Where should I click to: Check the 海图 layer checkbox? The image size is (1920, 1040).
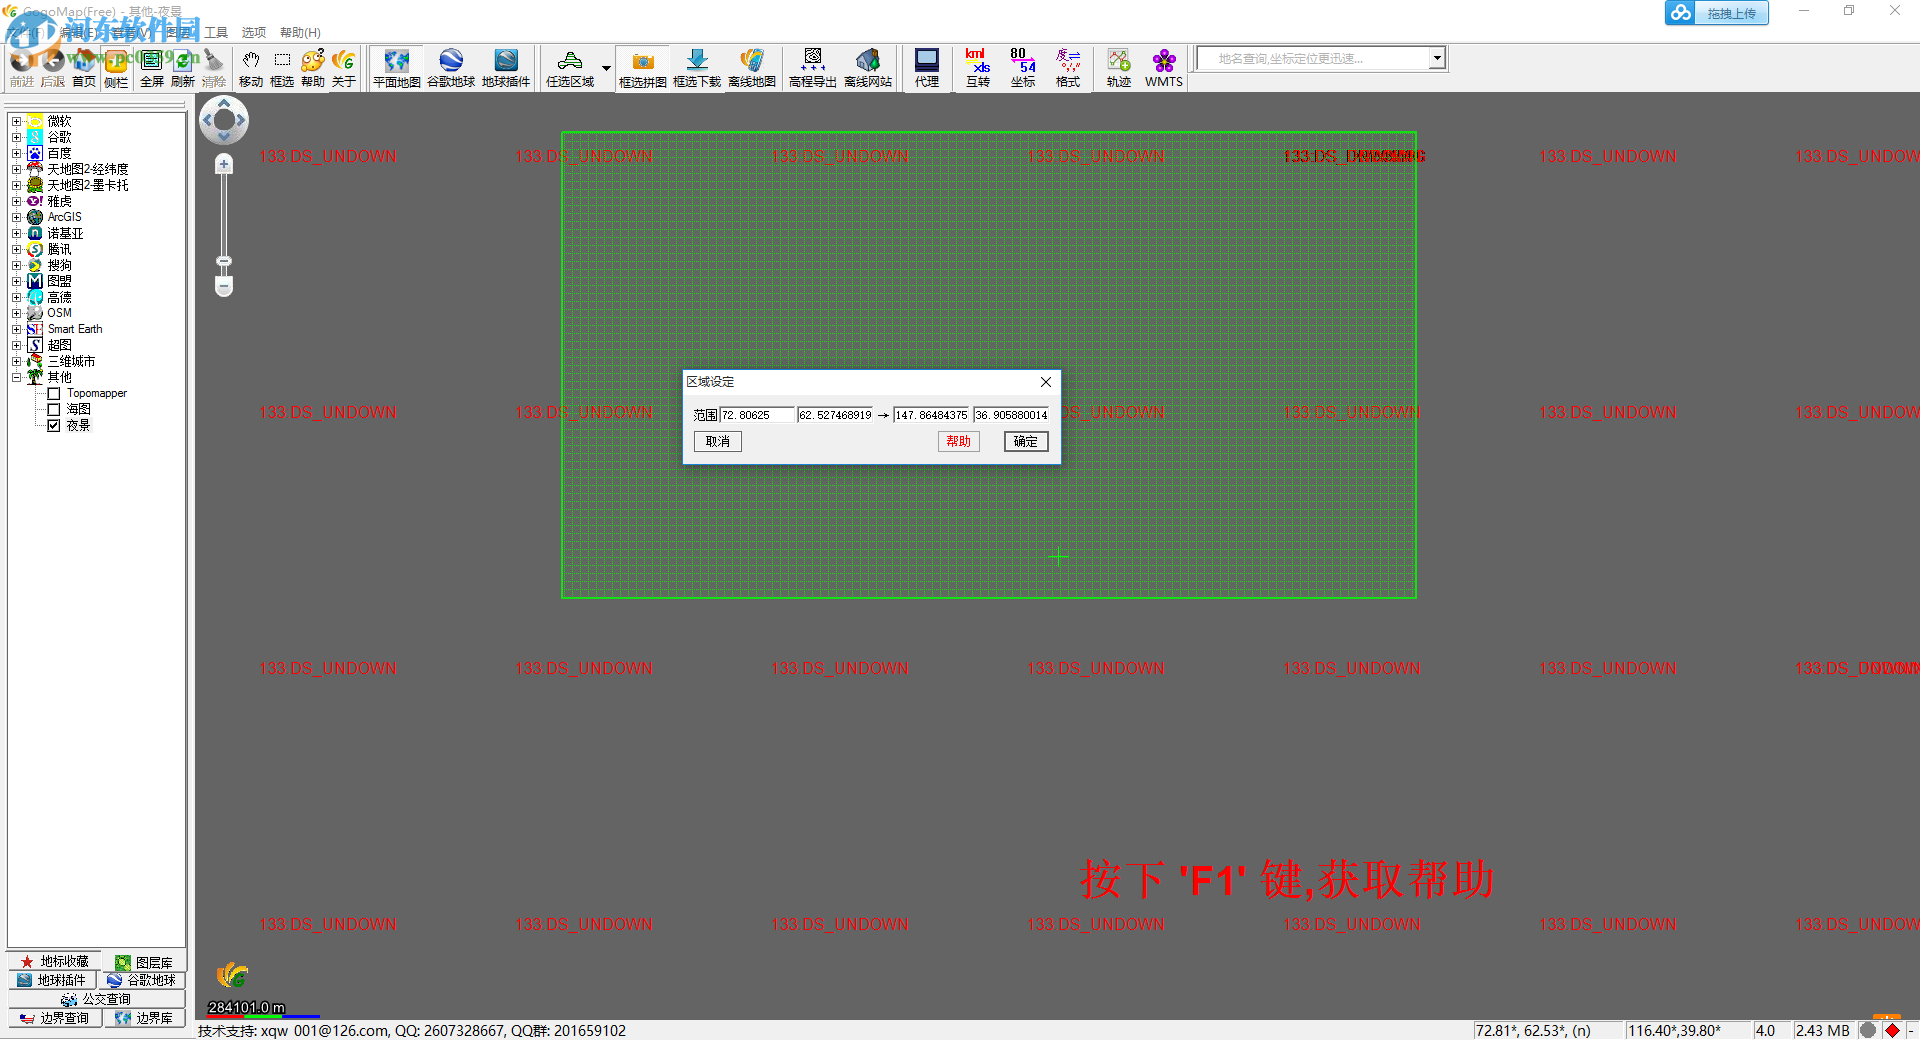click(x=54, y=410)
